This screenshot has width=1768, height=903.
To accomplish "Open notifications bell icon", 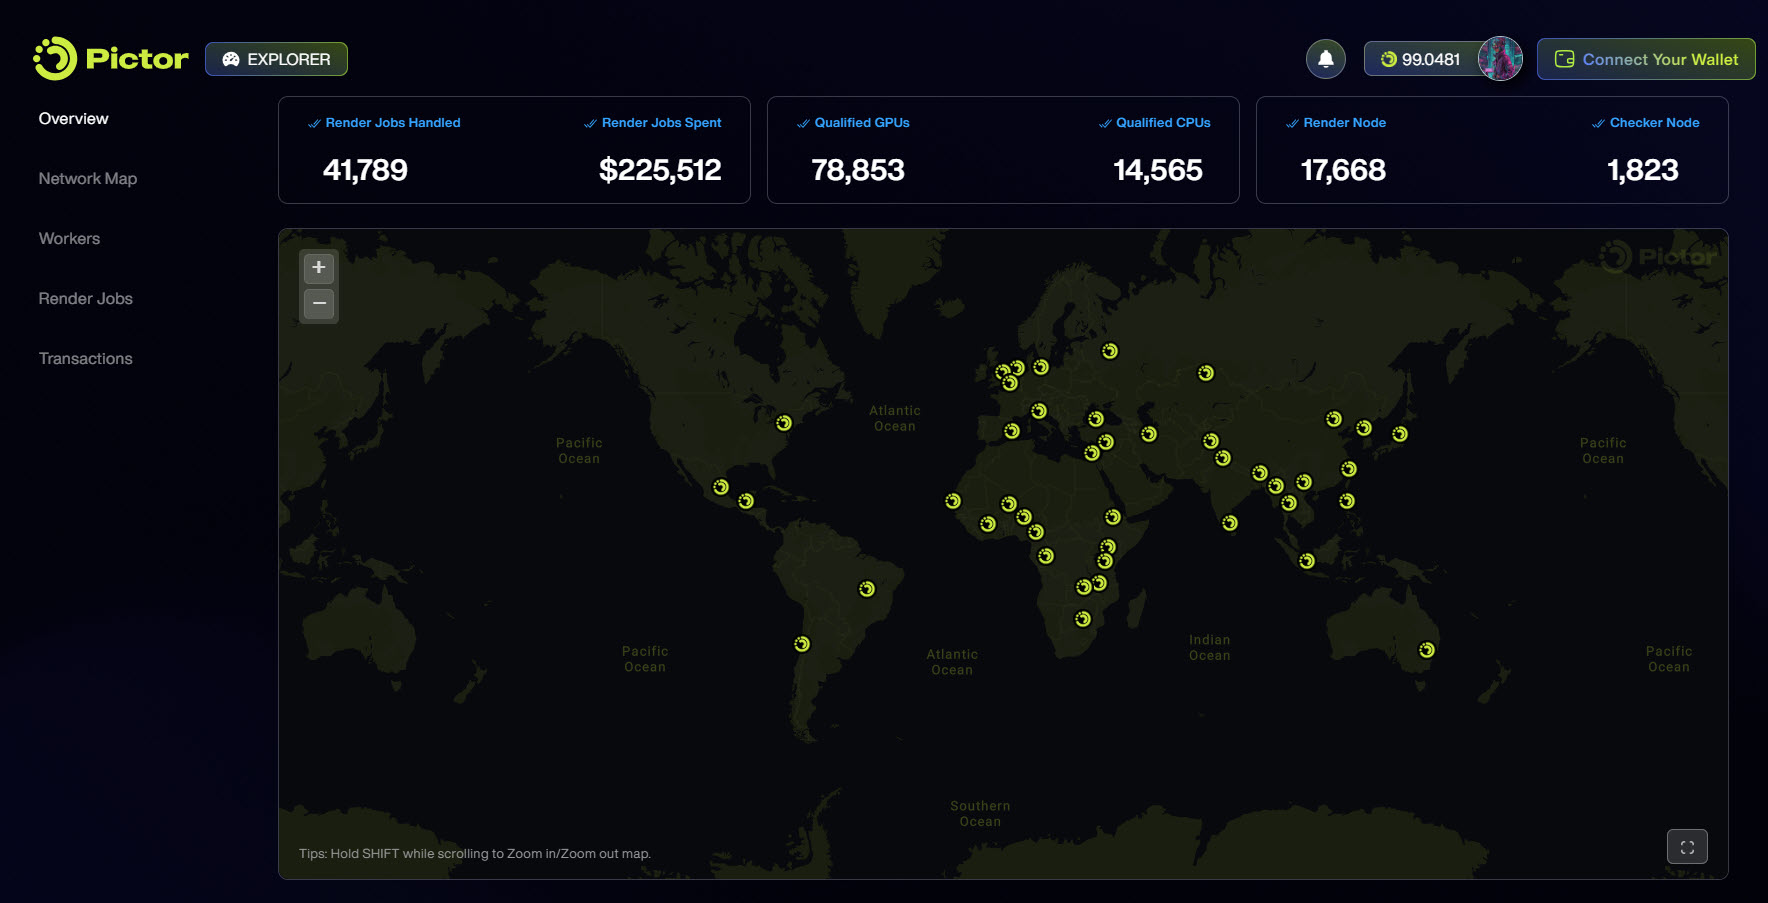I will coord(1325,59).
